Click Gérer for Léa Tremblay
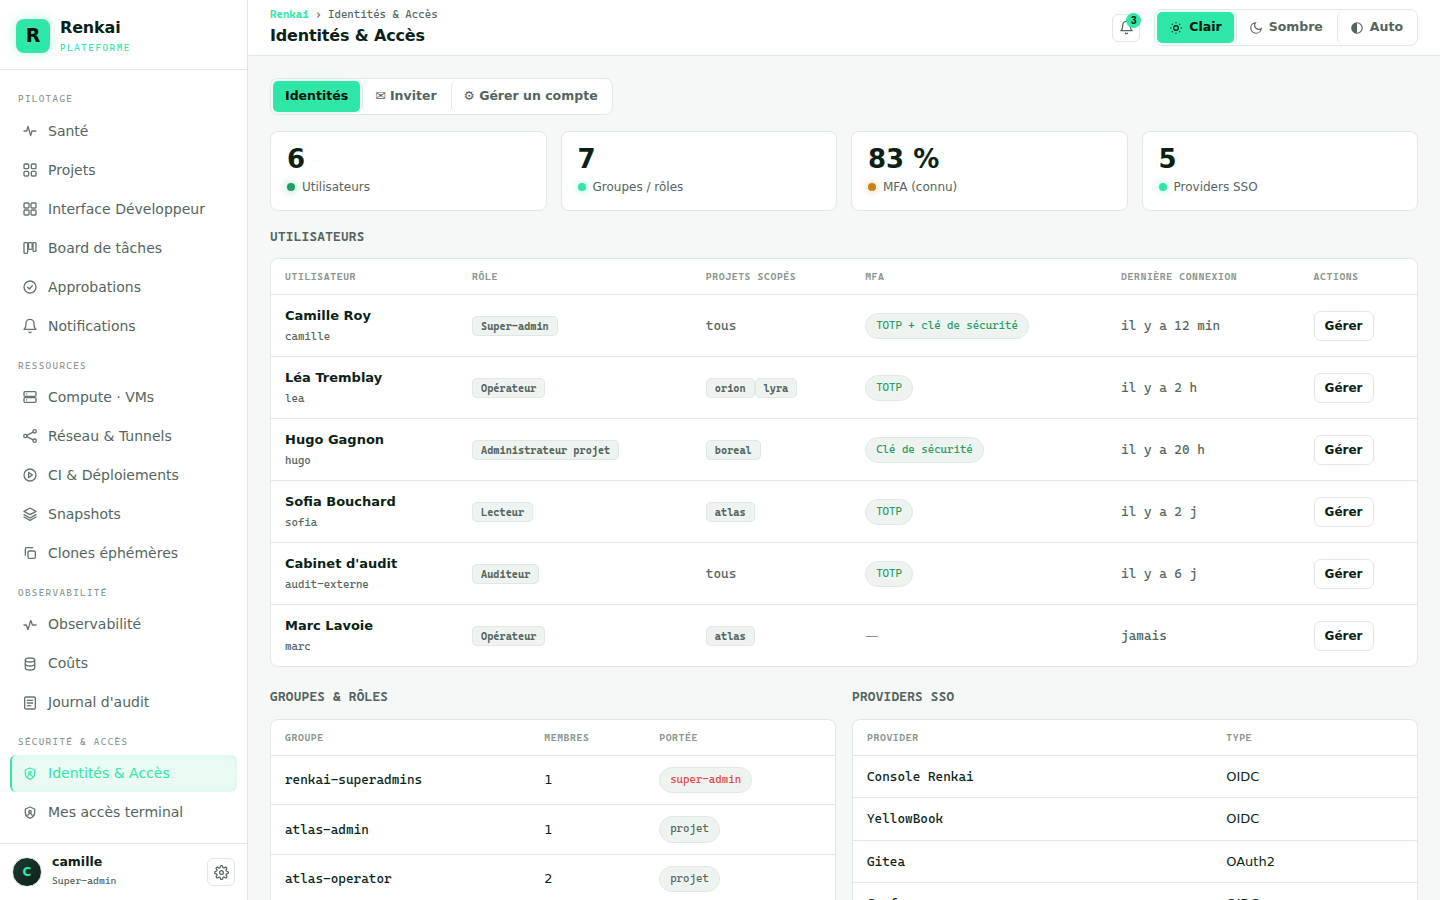Image resolution: width=1440 pixels, height=900 pixels. coord(1343,388)
